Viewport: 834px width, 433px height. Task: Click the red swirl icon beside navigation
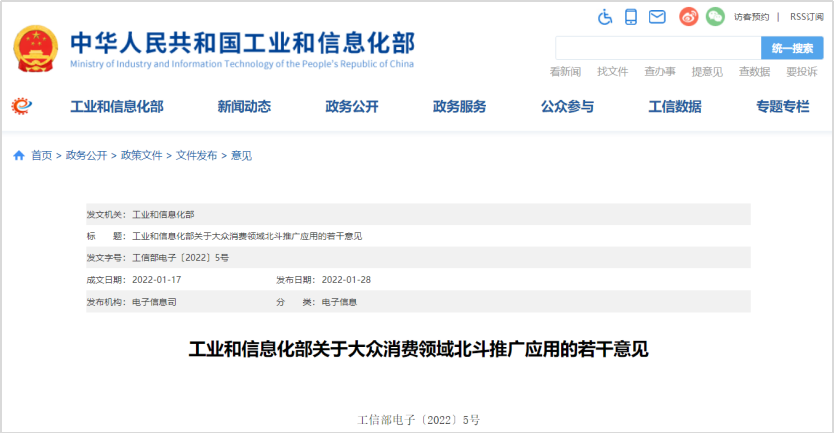click(21, 107)
